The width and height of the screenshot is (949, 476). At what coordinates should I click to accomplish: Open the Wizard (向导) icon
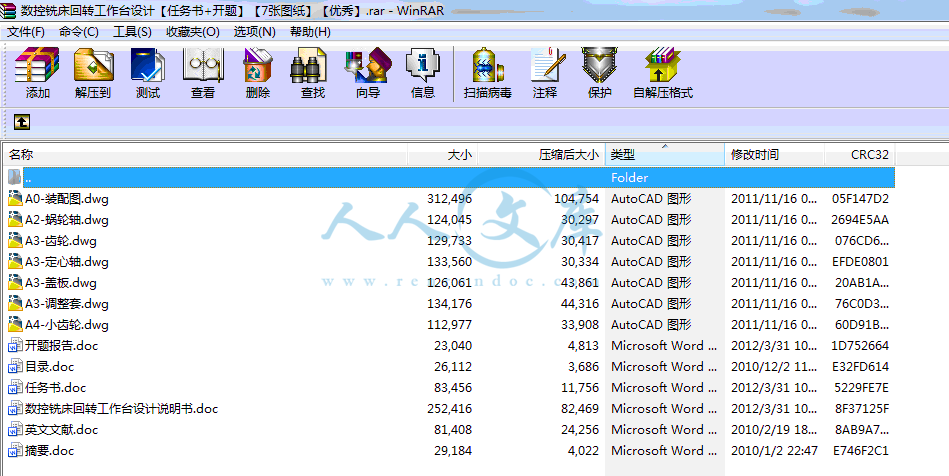coord(367,65)
